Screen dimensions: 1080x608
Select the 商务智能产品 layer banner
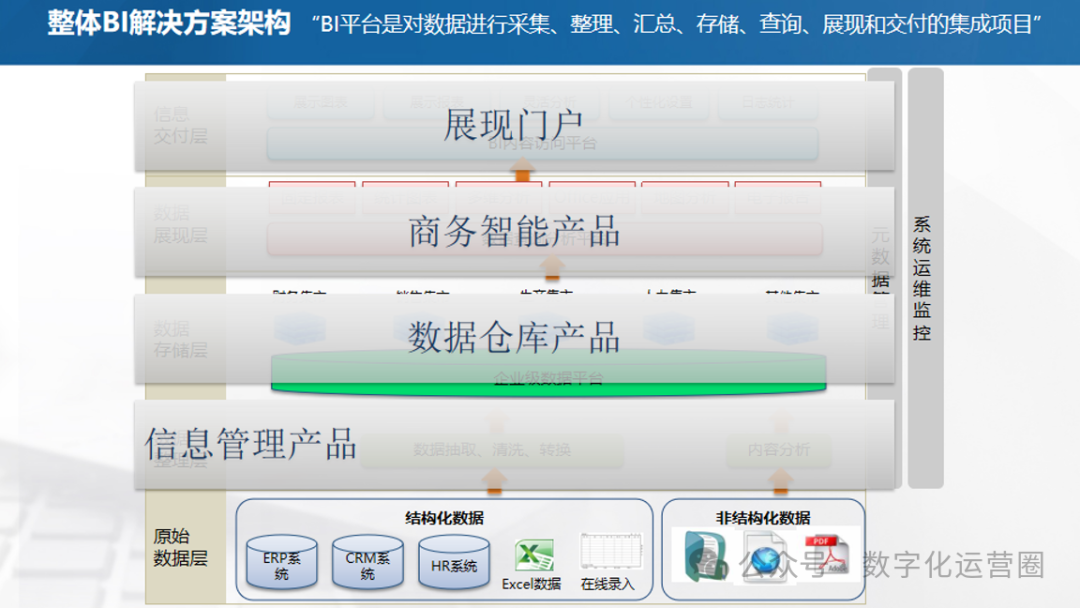point(514,232)
